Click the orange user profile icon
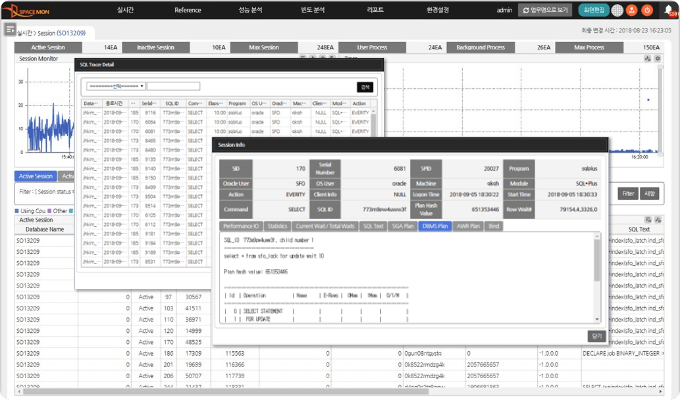 (x=632, y=10)
